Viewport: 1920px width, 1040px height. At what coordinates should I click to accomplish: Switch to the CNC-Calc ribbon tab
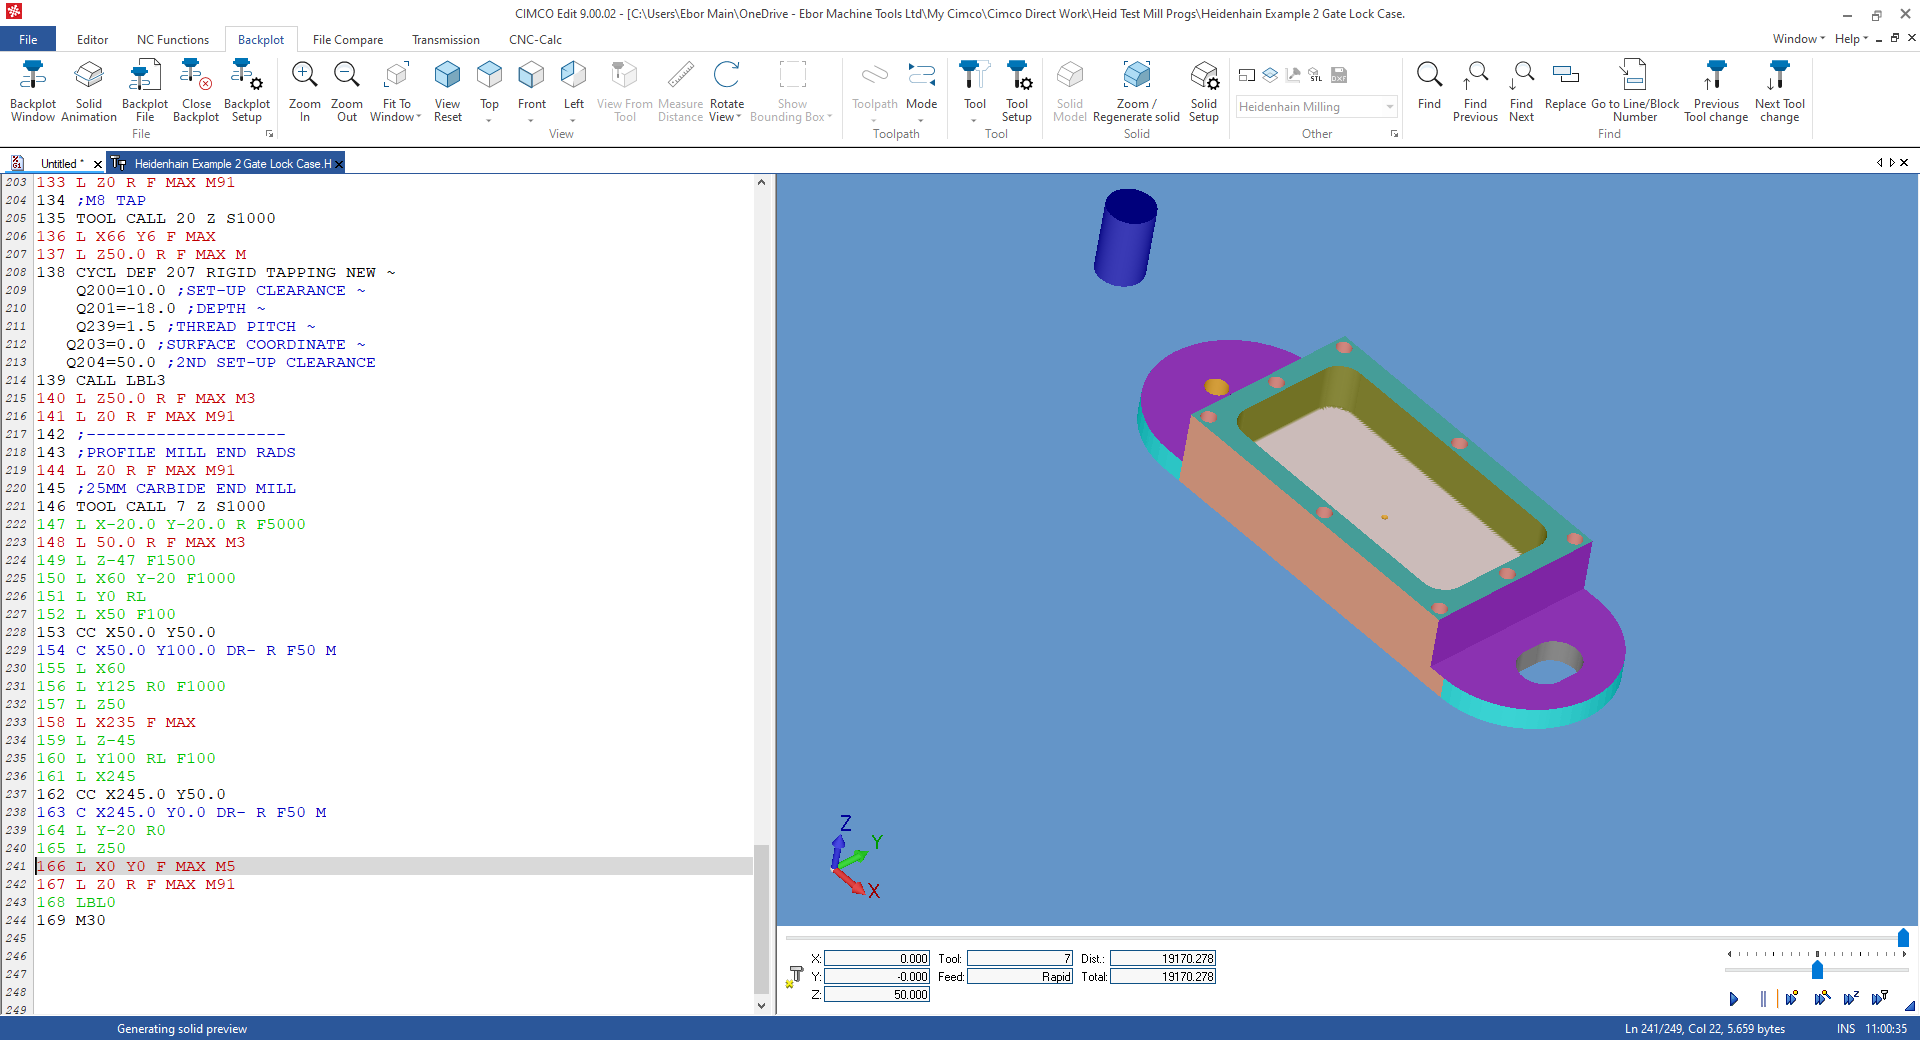point(535,40)
